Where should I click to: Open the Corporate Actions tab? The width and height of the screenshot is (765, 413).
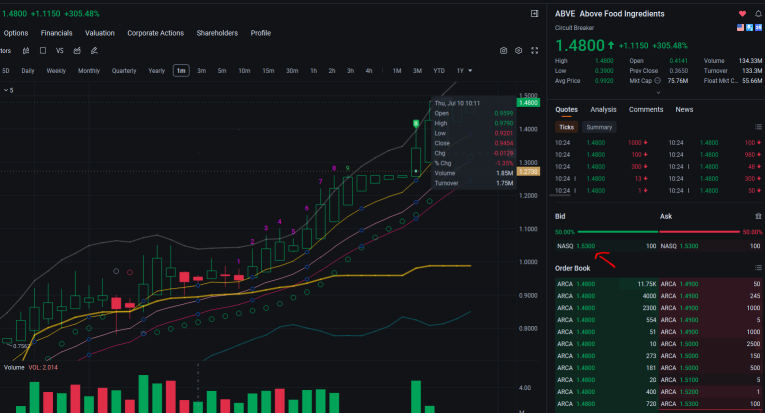click(156, 33)
